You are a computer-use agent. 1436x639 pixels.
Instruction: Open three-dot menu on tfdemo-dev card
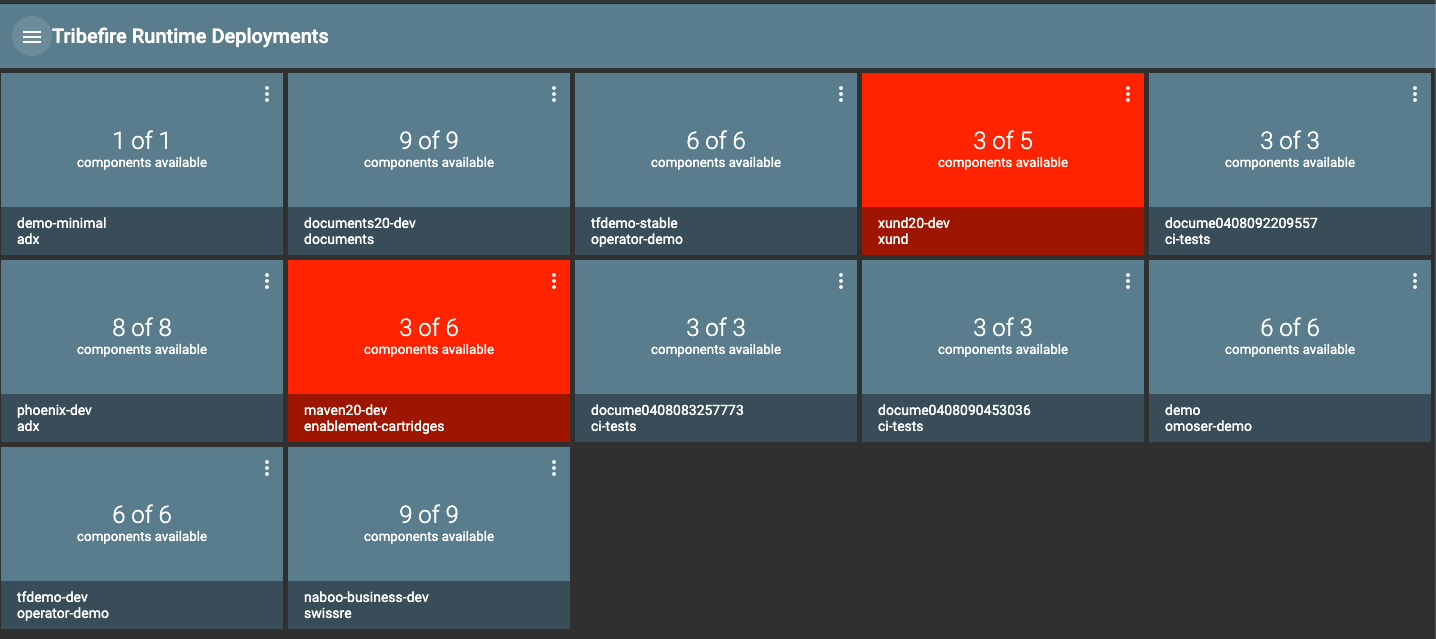(267, 468)
